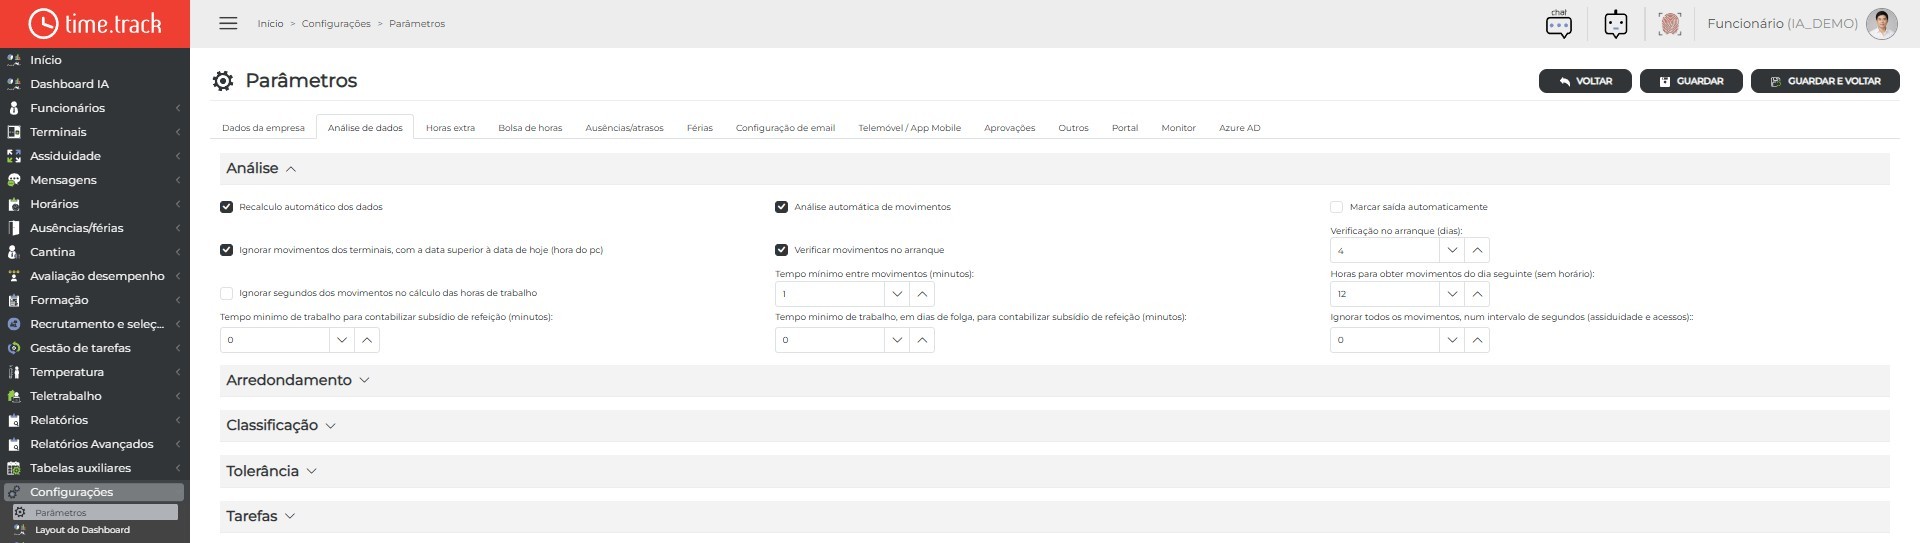Viewport: 1920px width, 543px height.
Task: Open Configuração de email tab
Action: pos(785,128)
